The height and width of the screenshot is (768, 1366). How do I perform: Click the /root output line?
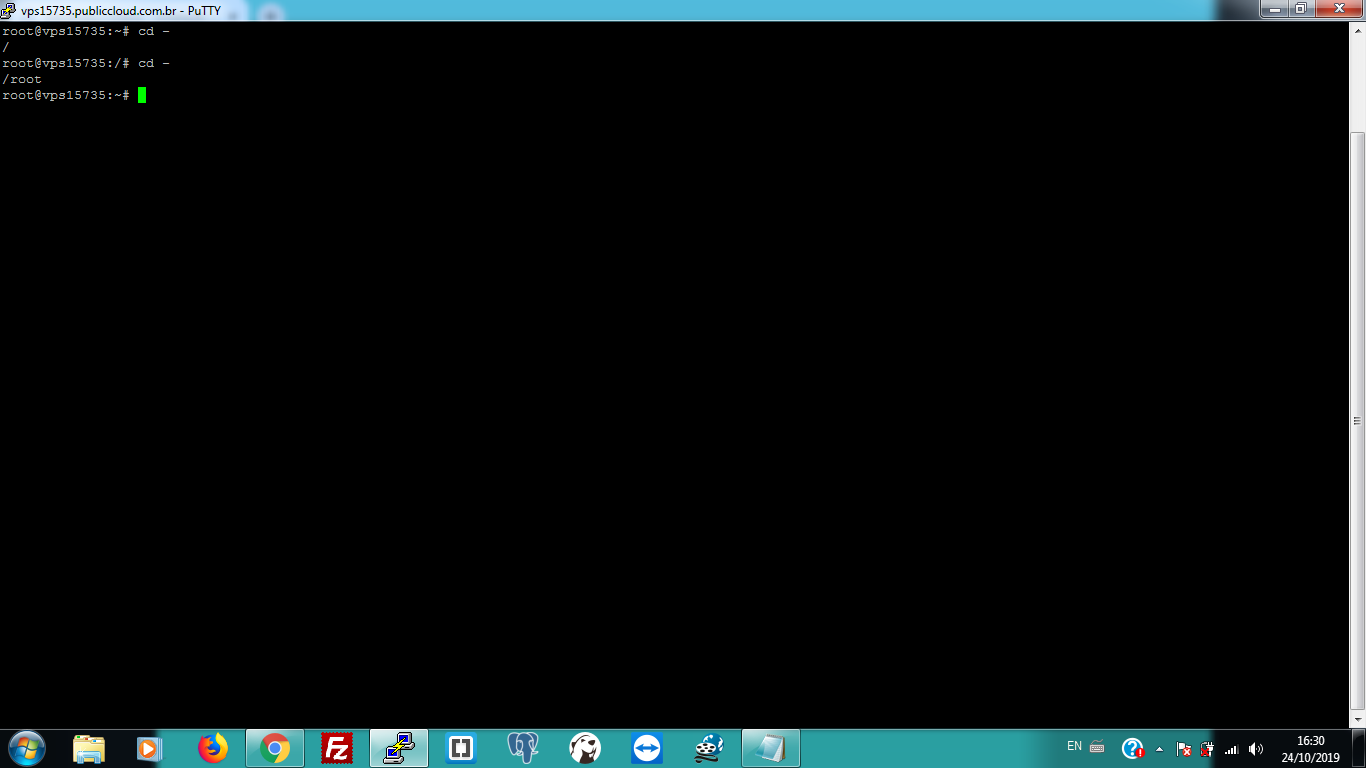click(22, 79)
